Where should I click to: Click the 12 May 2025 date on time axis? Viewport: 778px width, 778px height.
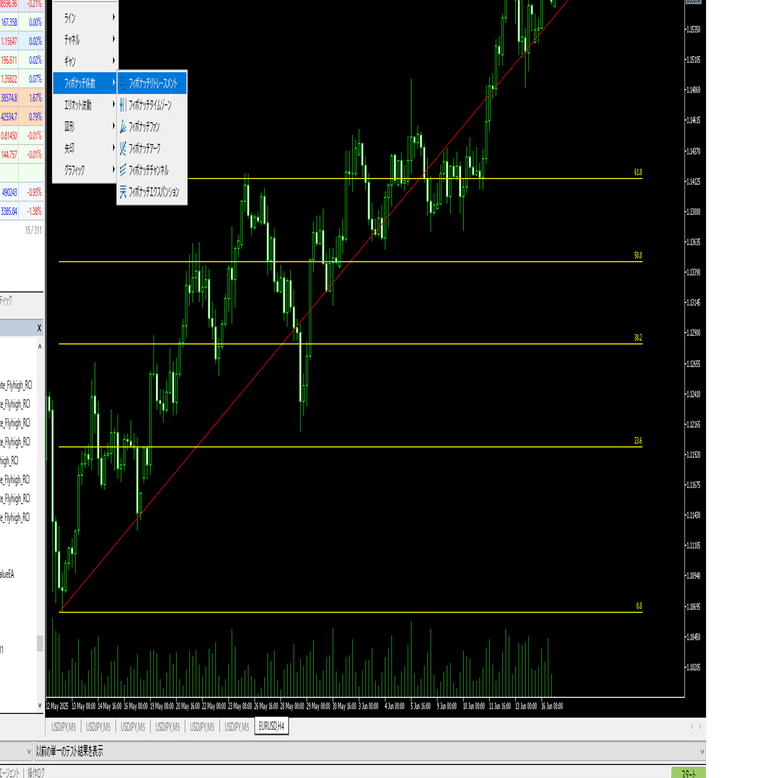click(57, 706)
